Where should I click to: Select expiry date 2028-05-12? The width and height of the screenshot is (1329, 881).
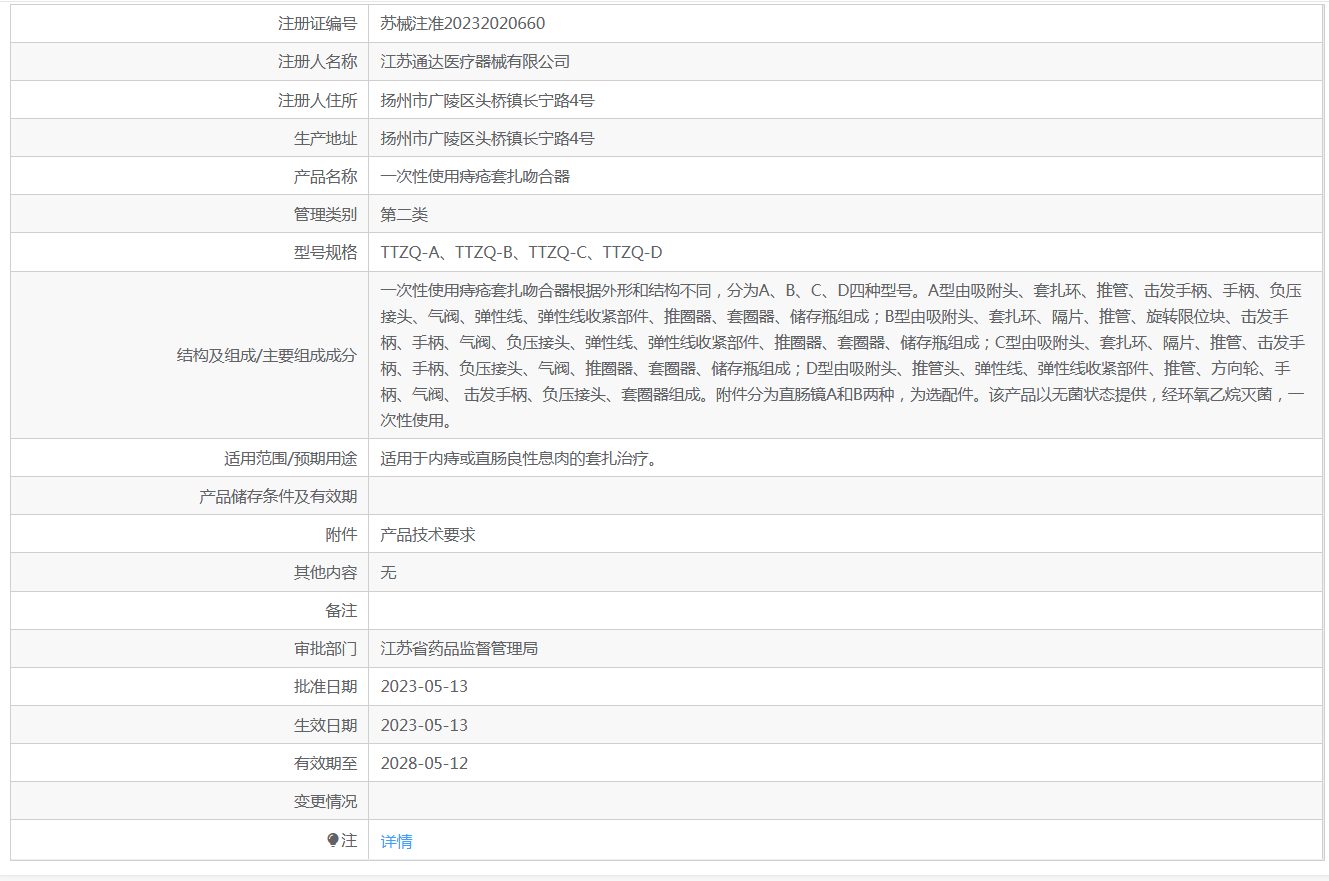[424, 763]
